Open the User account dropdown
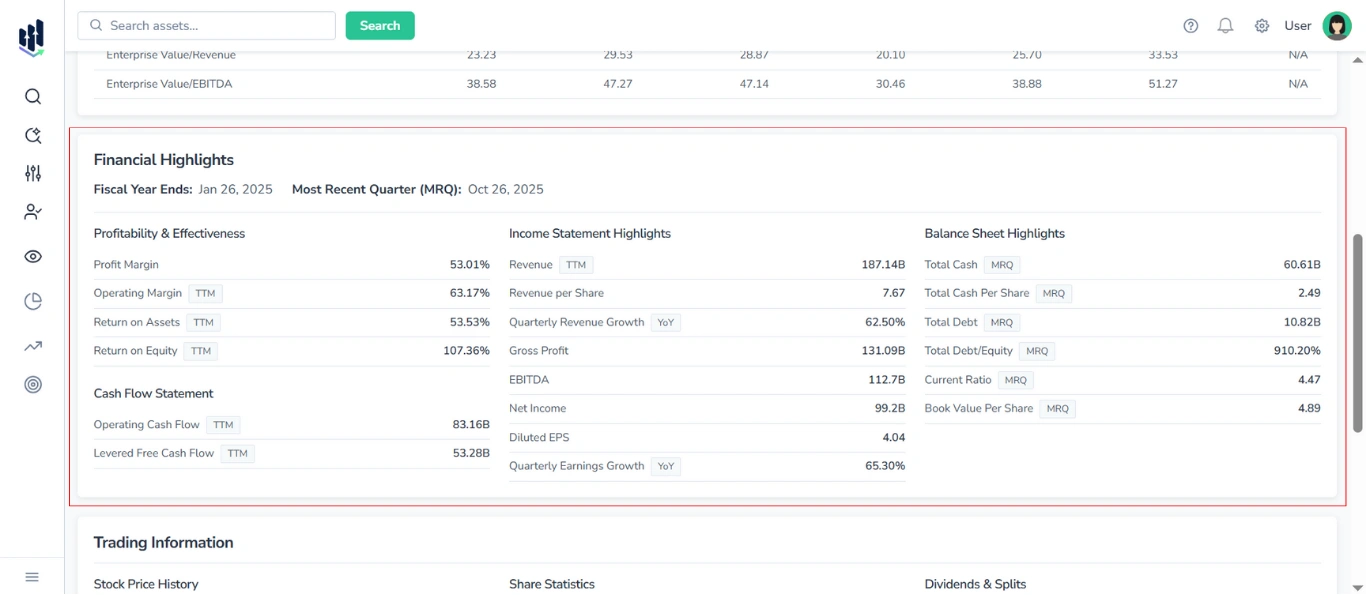Viewport: 1366px width, 595px height. click(x=1297, y=25)
